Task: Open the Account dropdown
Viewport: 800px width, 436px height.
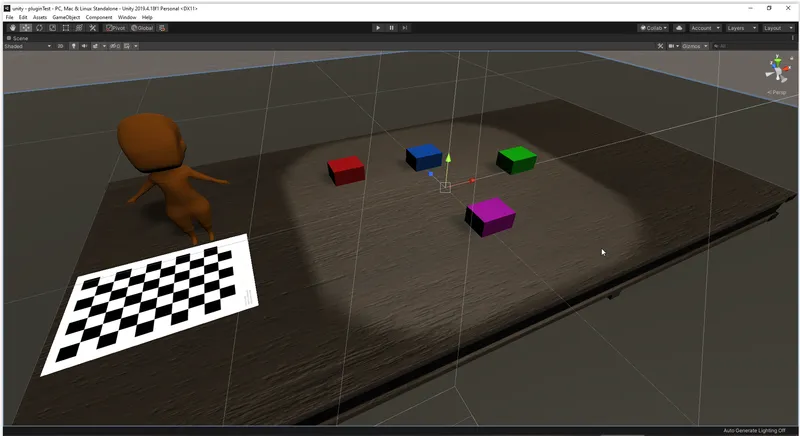Action: pos(705,28)
